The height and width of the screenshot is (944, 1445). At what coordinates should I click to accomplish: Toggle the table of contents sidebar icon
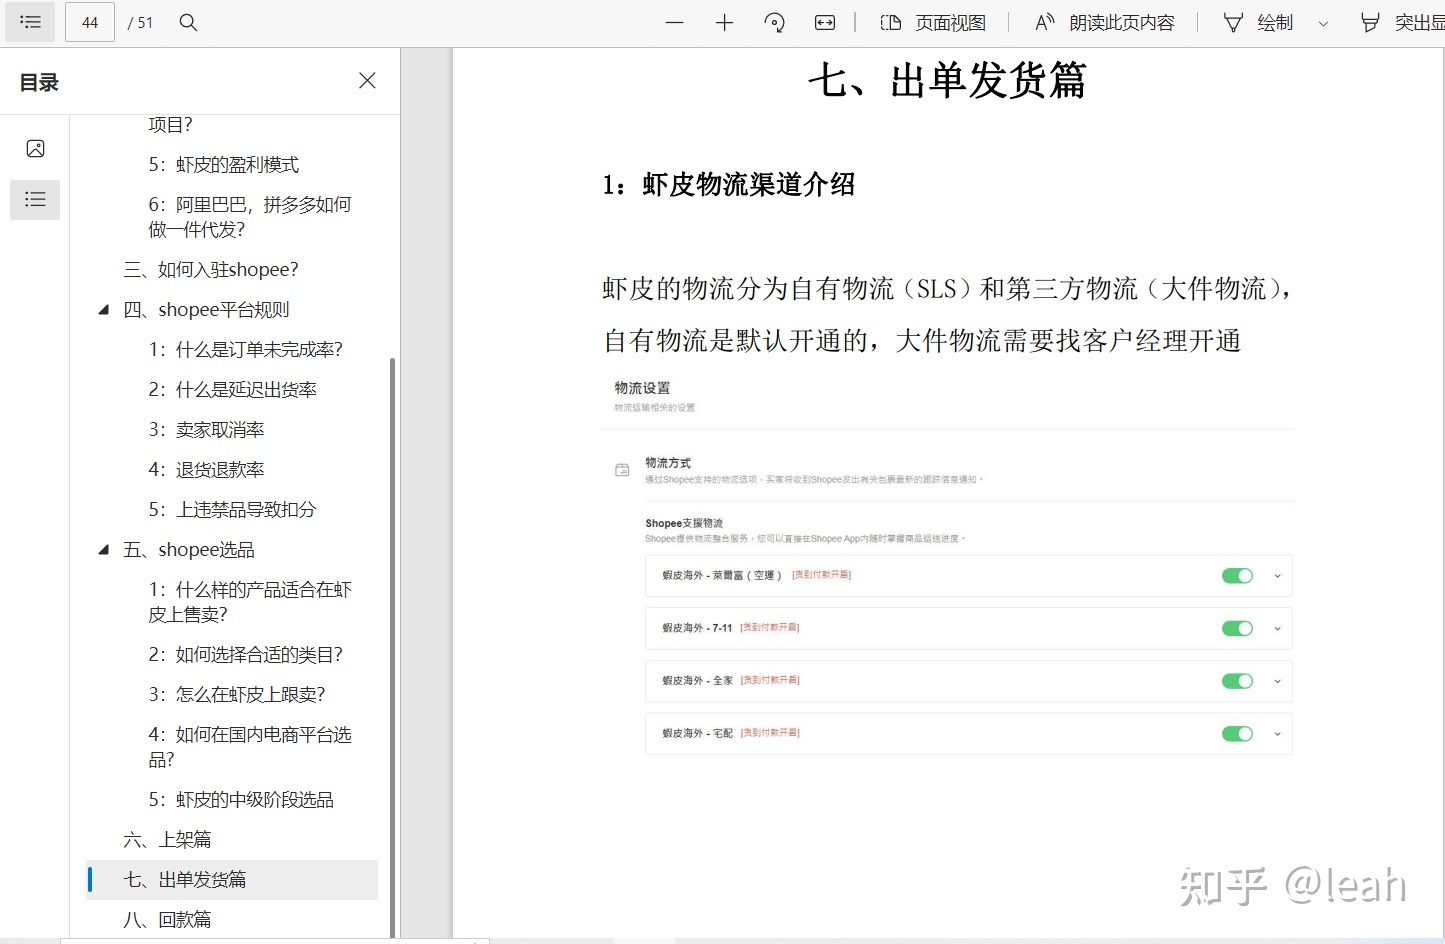point(30,21)
